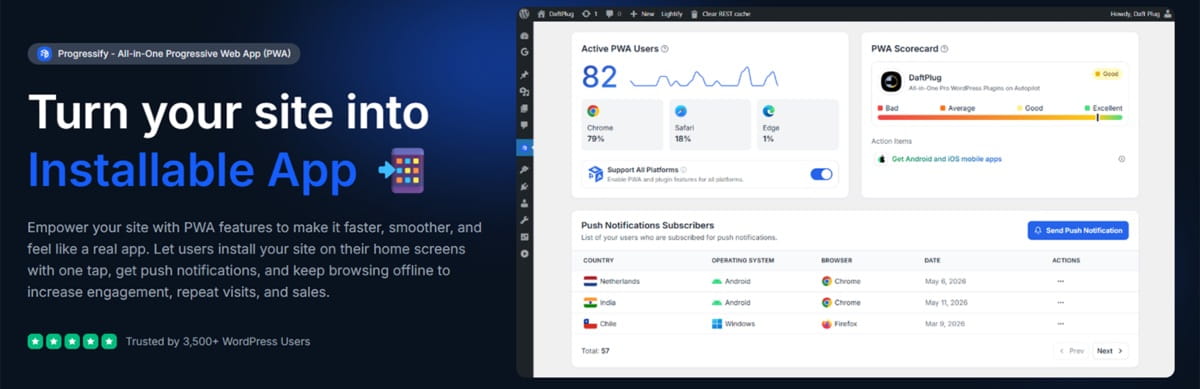Image resolution: width=1200 pixels, height=389 pixels.
Task: Click Trusted by 3,500+ WordPress Users text
Action: coord(218,341)
